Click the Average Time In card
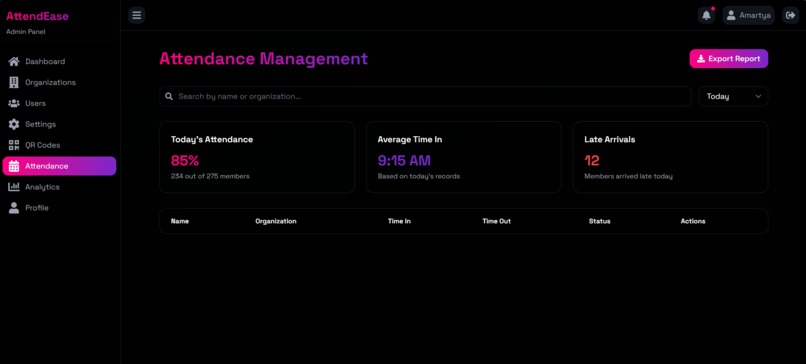 click(x=464, y=157)
